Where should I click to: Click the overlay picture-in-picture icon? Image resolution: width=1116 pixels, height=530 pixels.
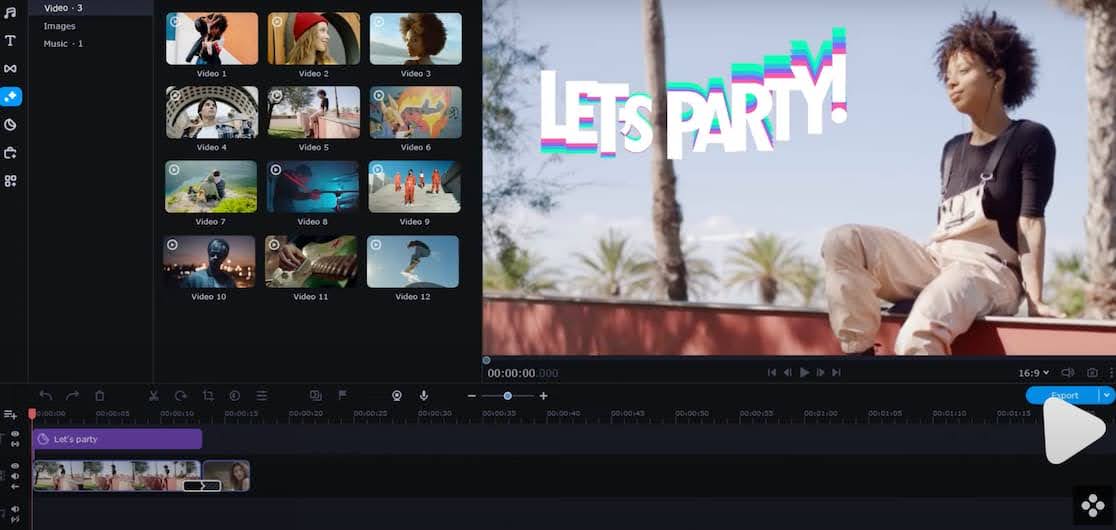[316, 395]
